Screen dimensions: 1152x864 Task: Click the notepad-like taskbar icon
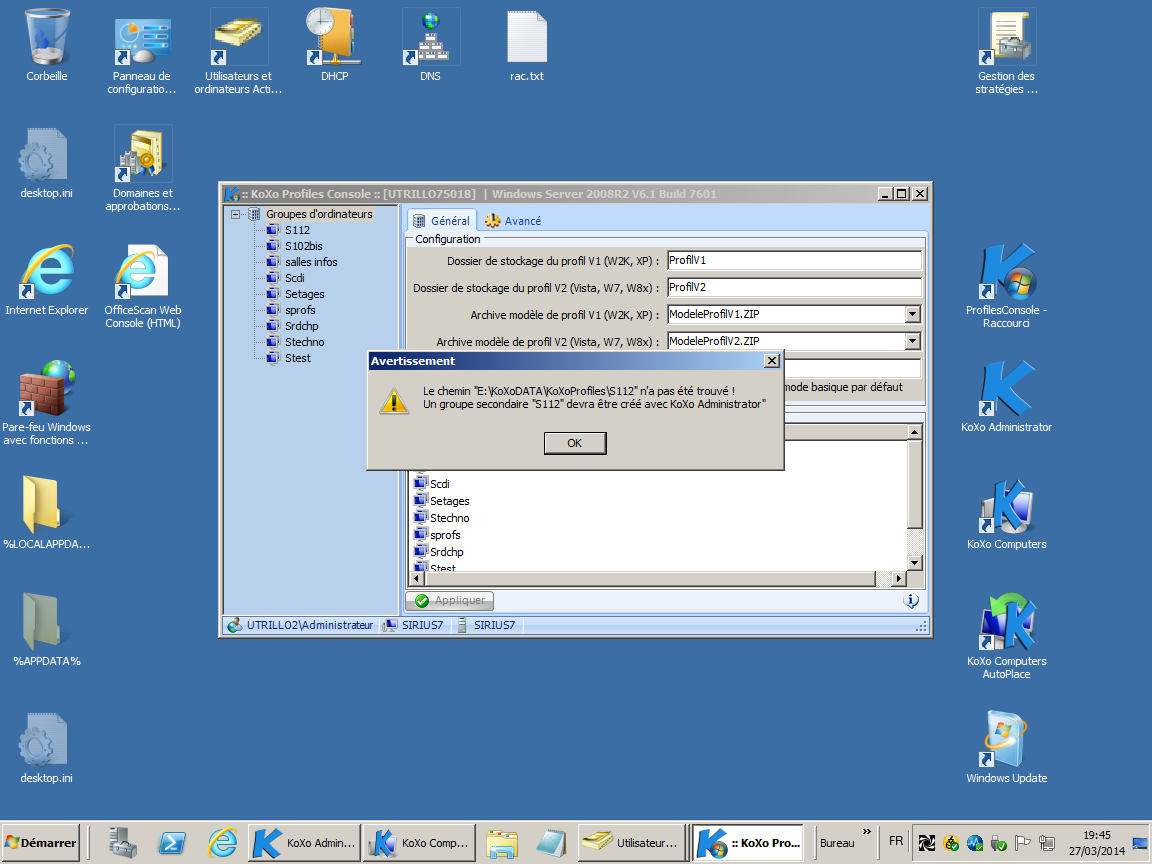point(551,843)
